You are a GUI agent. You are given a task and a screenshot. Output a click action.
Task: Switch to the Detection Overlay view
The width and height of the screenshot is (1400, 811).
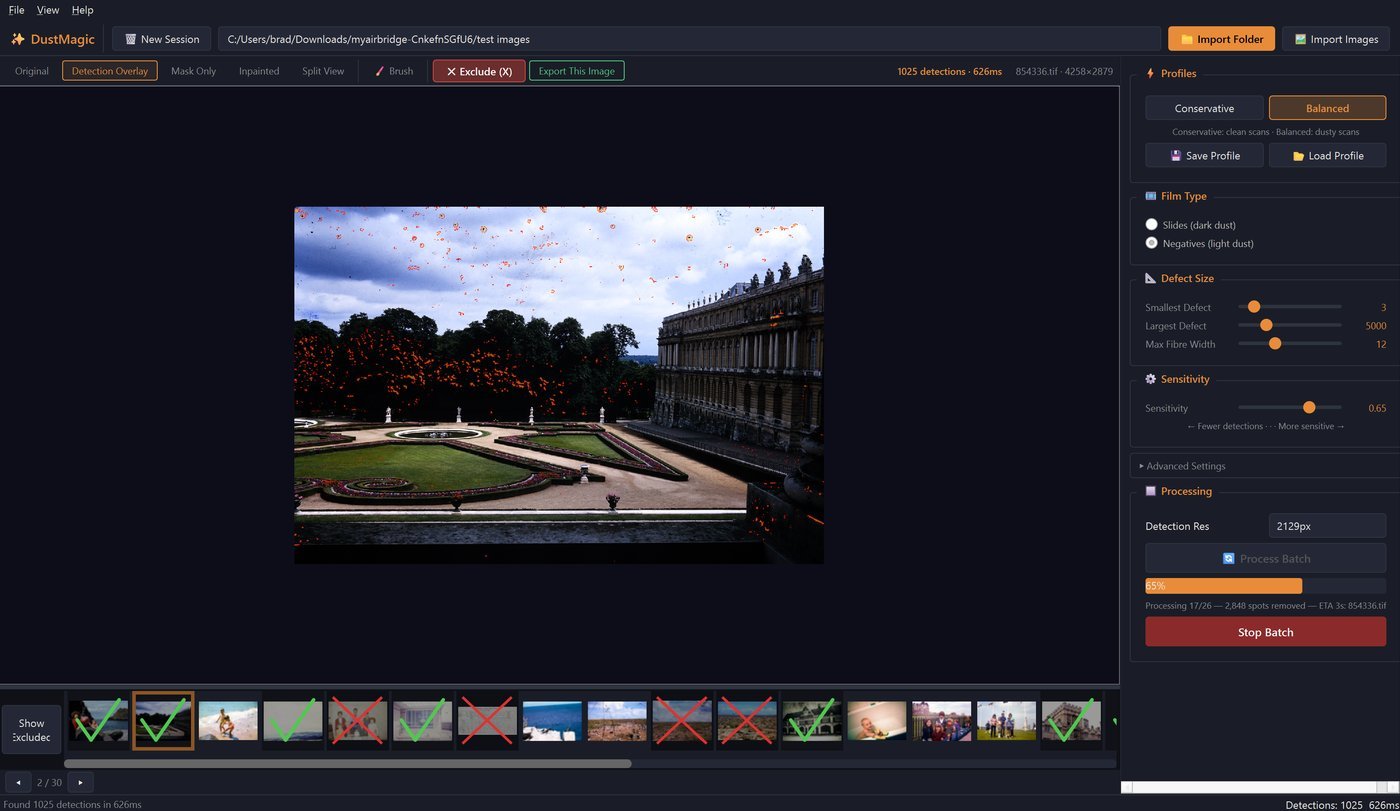pos(110,71)
